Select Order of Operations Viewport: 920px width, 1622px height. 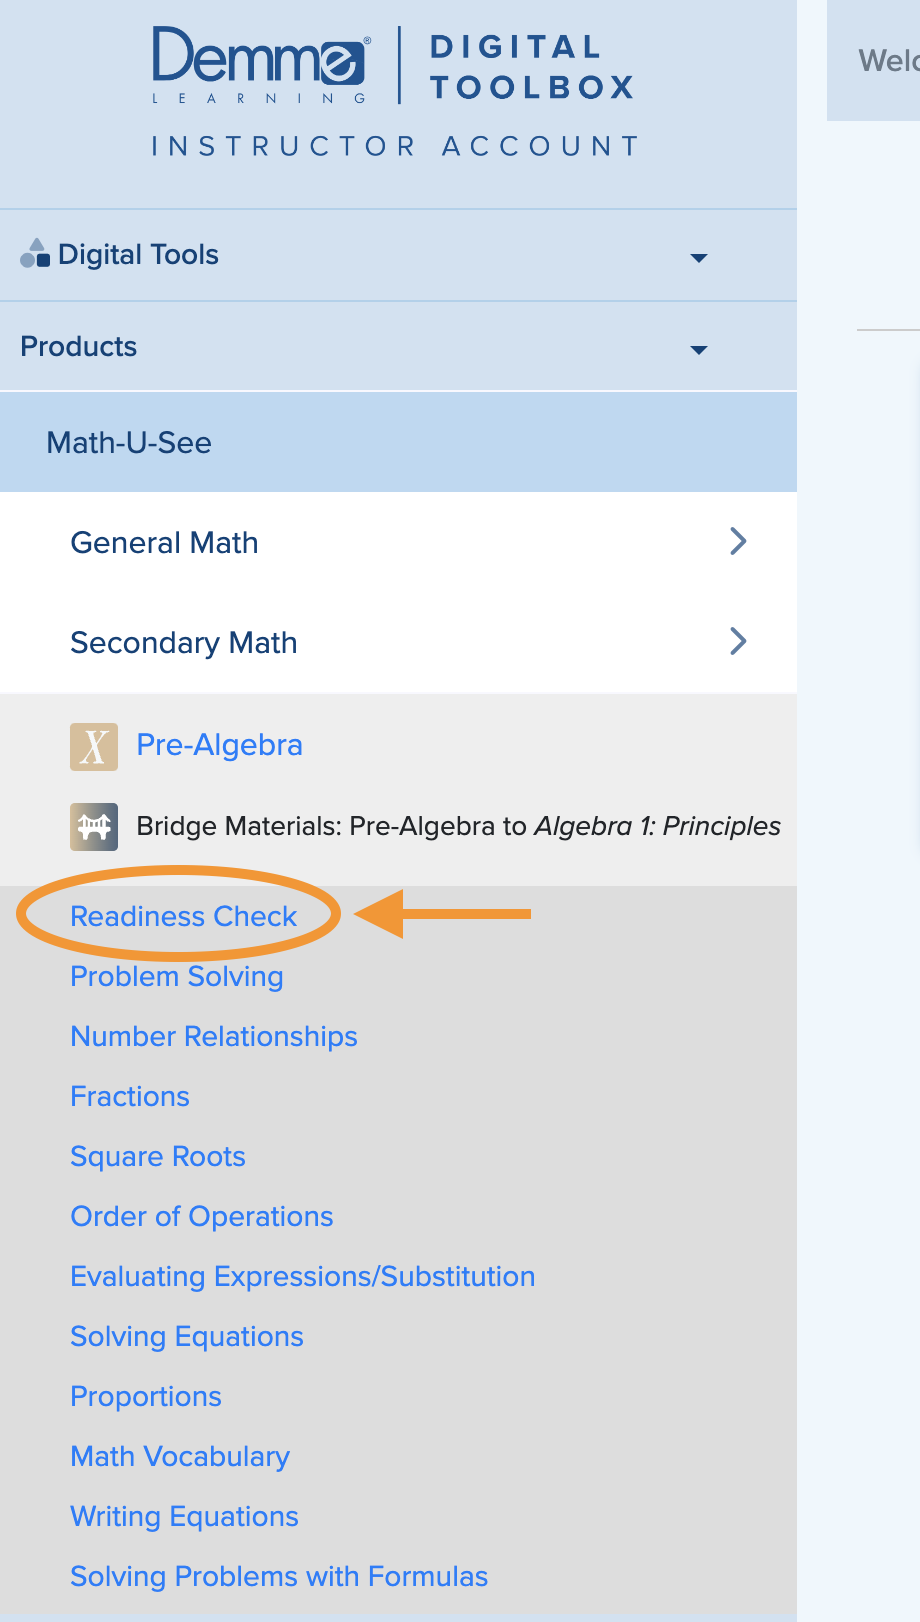tap(201, 1216)
